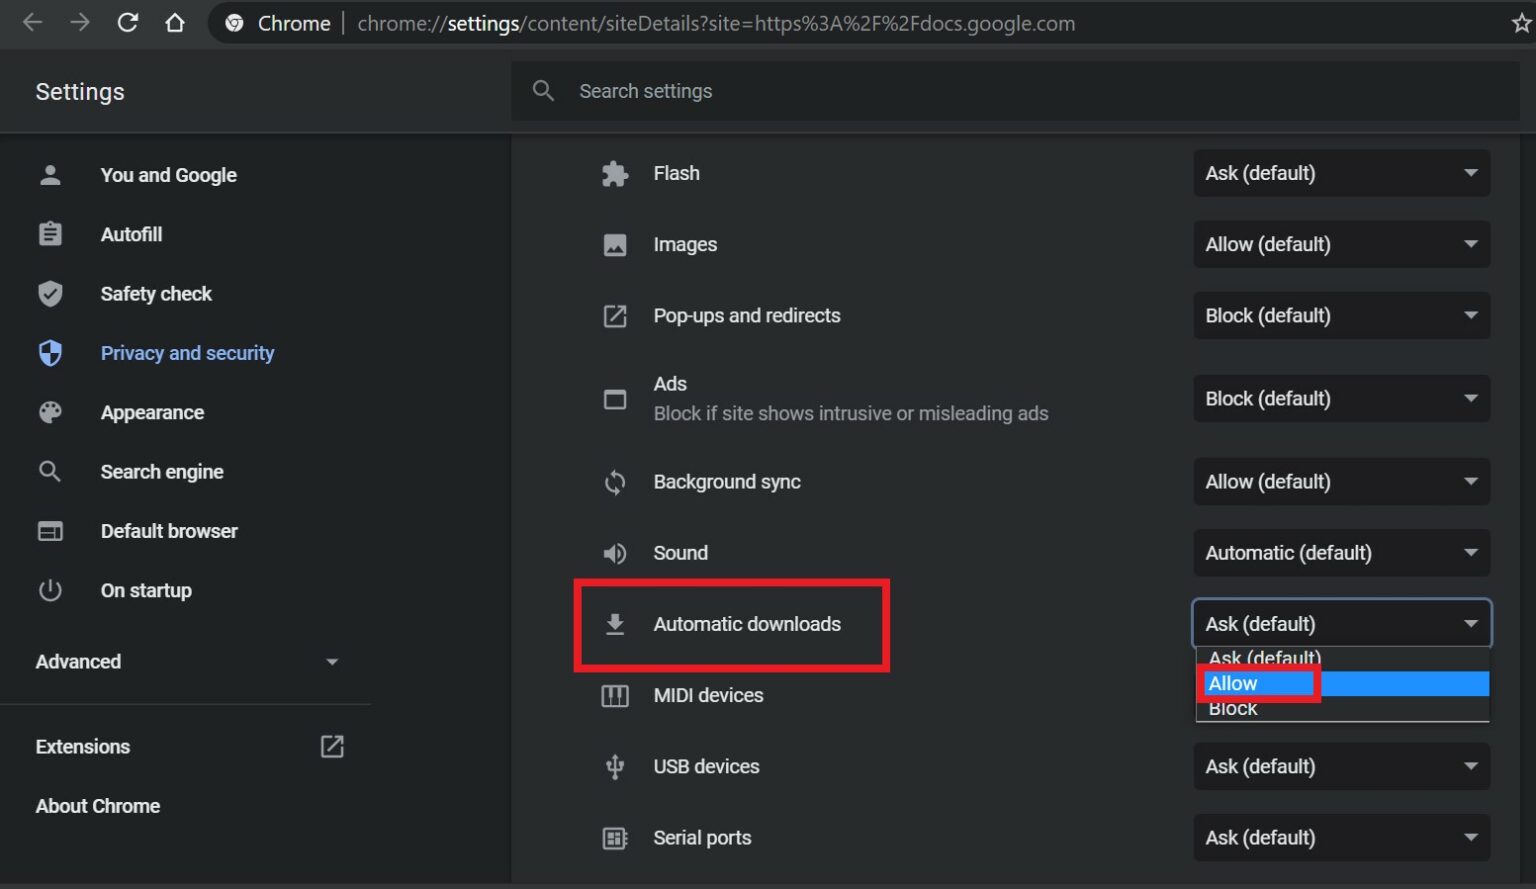This screenshot has height=889, width=1536.
Task: Click the MIDI devices keyboard icon
Action: coord(615,695)
